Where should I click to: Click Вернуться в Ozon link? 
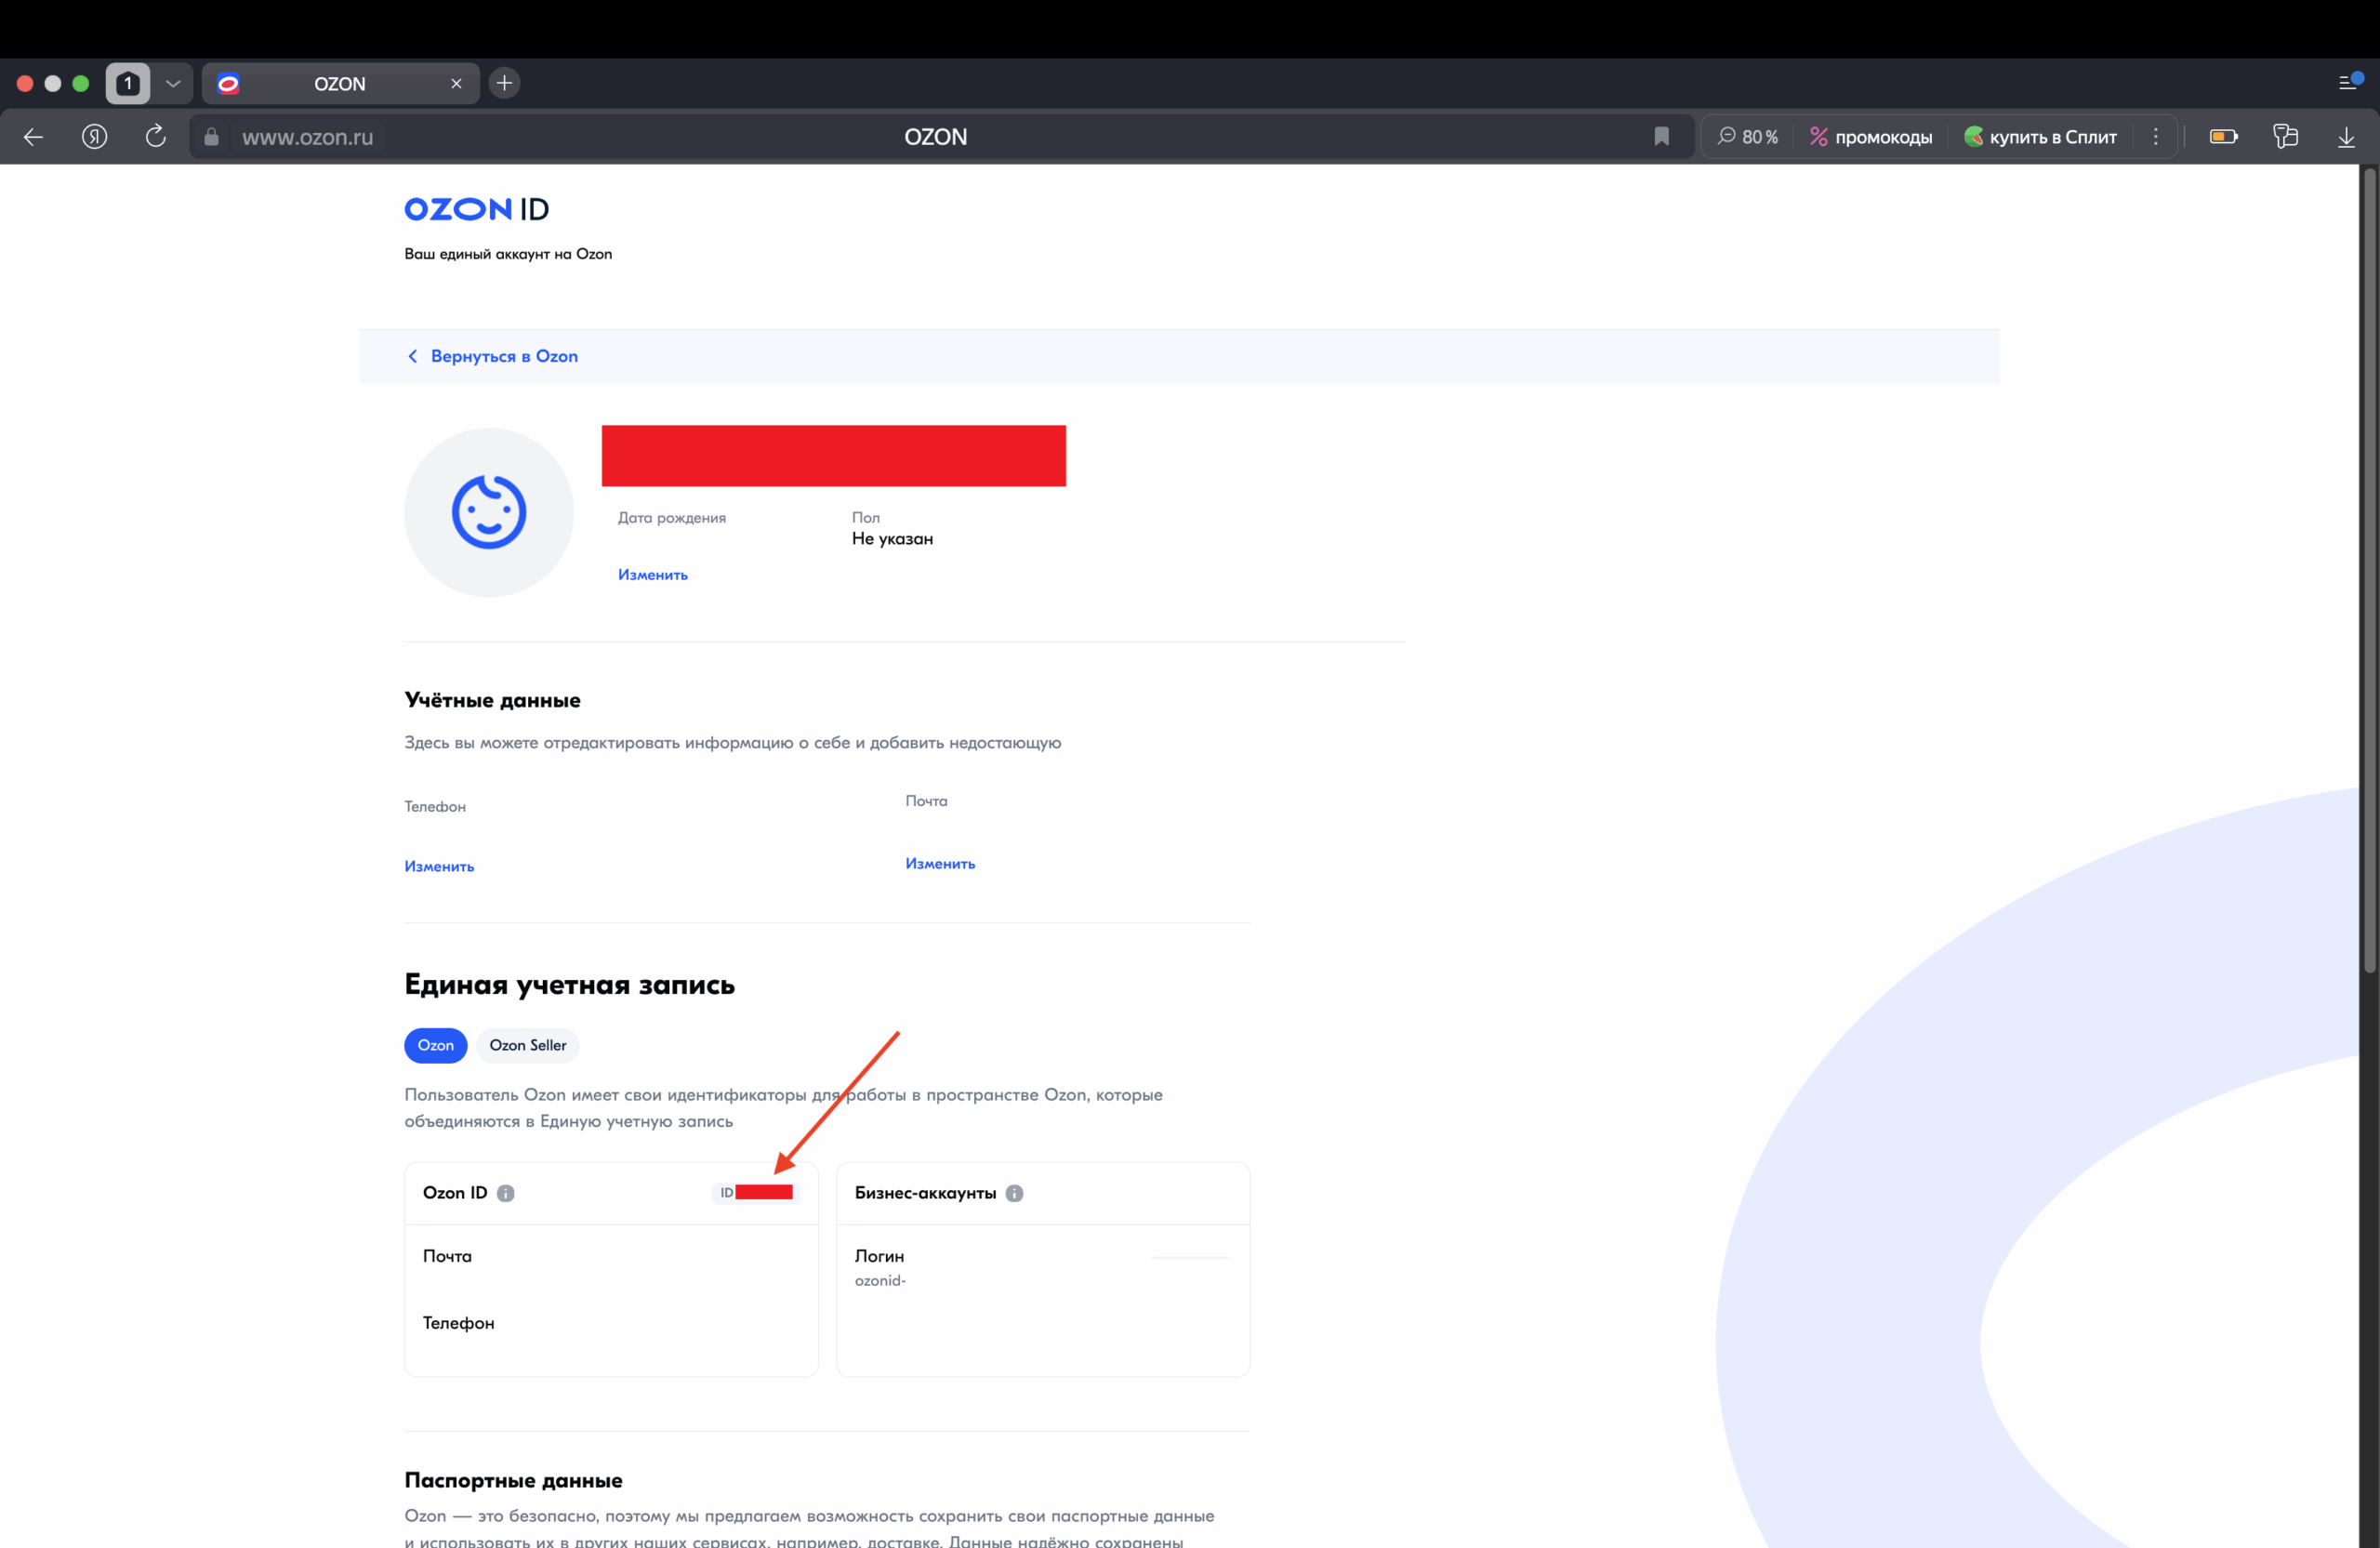click(x=493, y=356)
